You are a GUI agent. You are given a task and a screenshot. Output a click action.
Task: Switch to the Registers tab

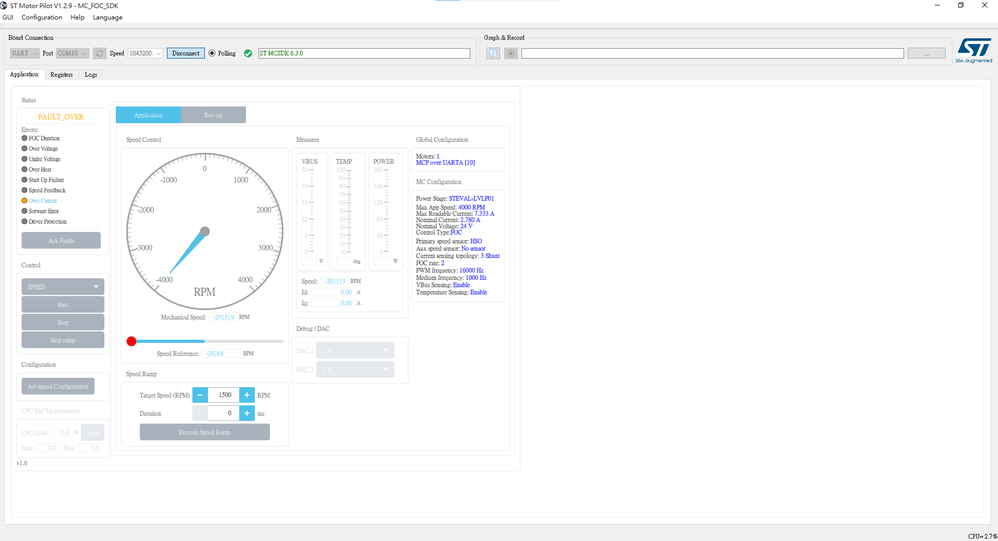click(x=61, y=74)
